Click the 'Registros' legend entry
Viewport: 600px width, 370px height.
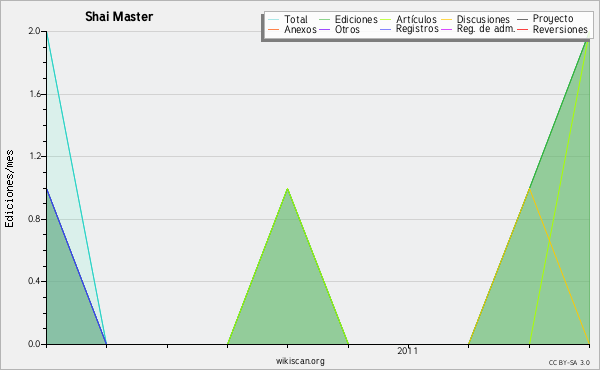pos(417,29)
